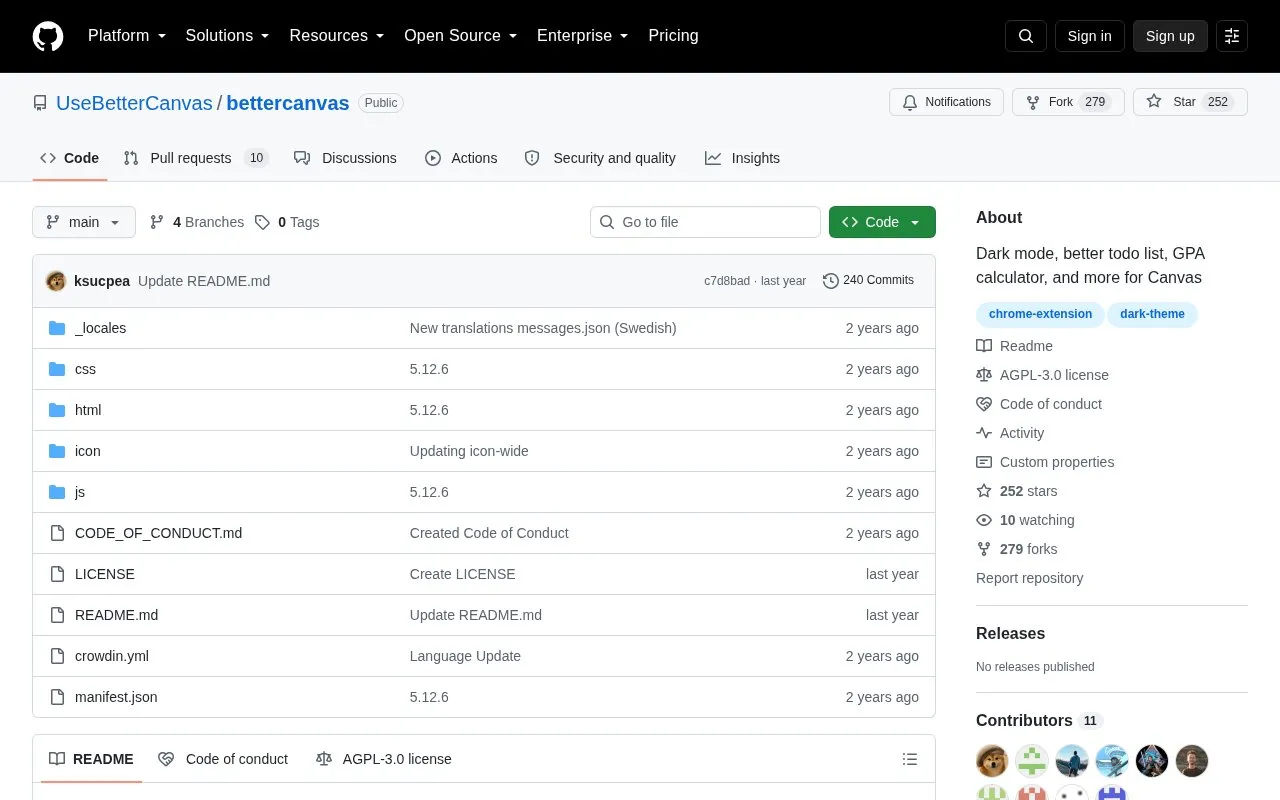Click the eye icon beside 10 watching
1280x800 pixels.
(984, 520)
